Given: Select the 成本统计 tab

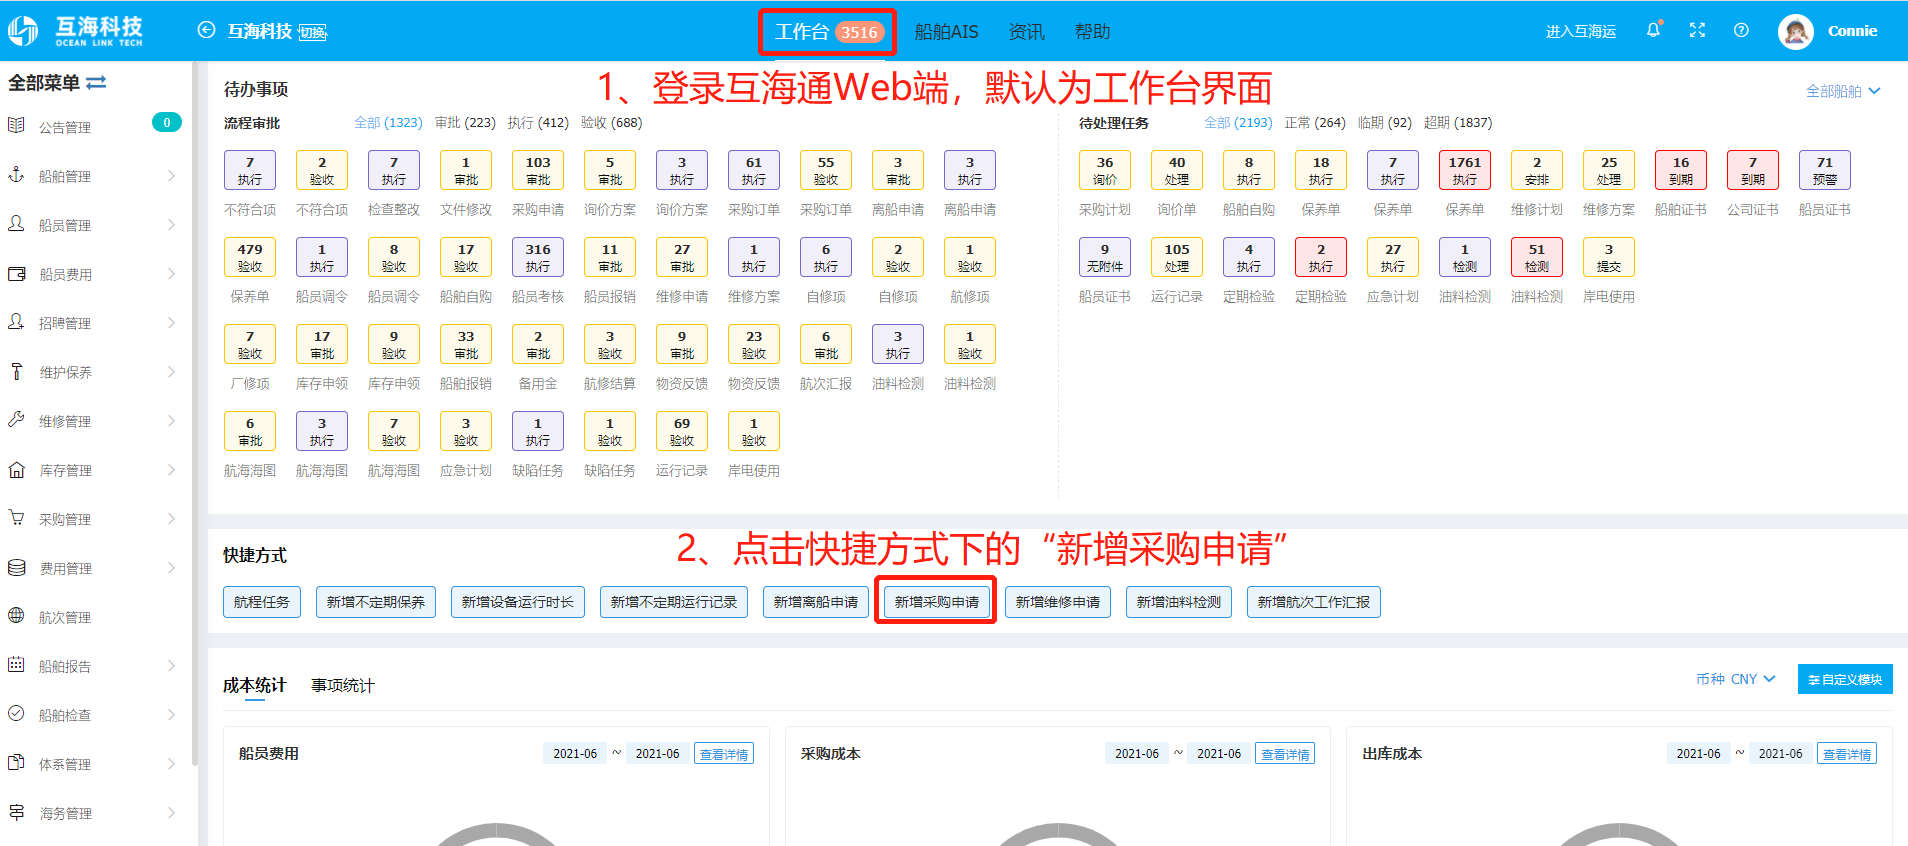Looking at the screenshot, I should (254, 685).
